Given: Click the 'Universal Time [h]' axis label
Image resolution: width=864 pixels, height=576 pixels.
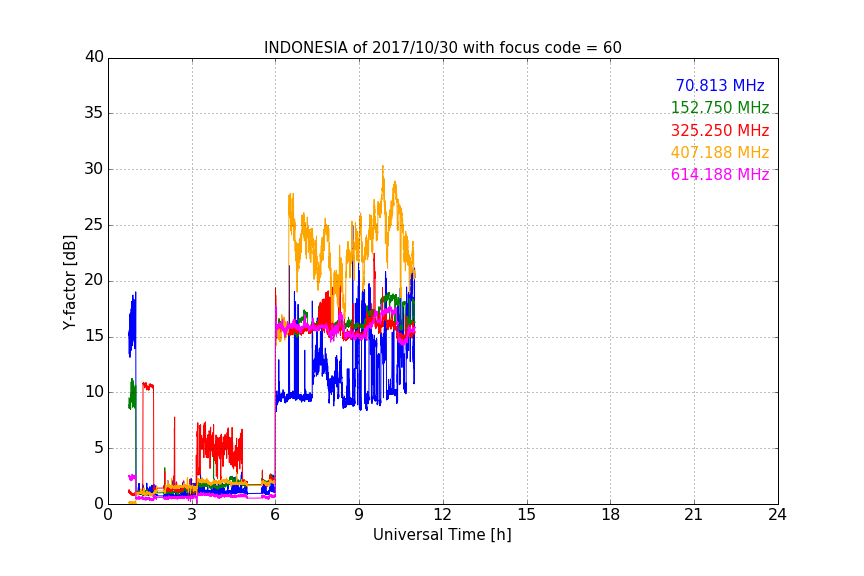Looking at the screenshot, I should 442,535.
